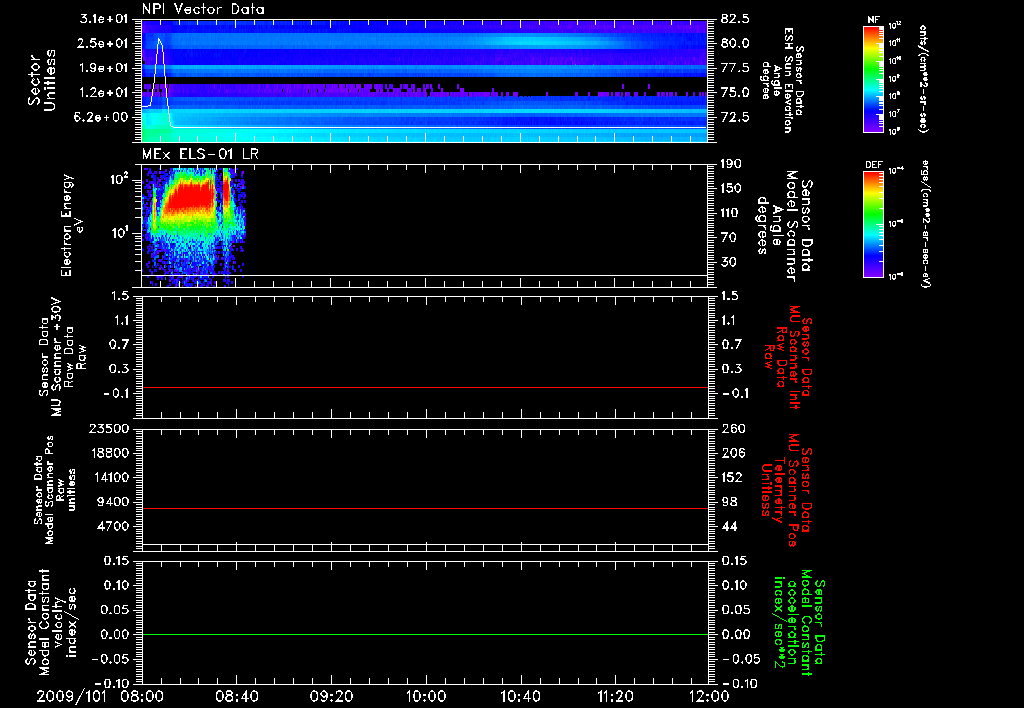Click the 98 telemetry tick value
The width and height of the screenshot is (1024, 708).
point(728,502)
